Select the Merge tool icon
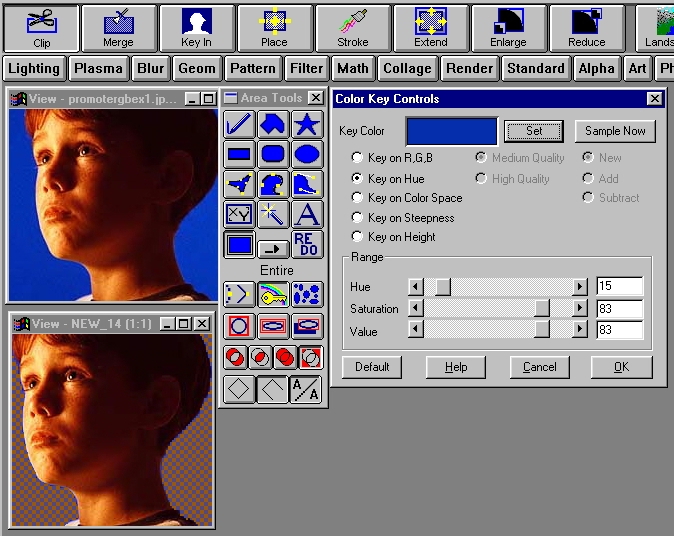The height and width of the screenshot is (536, 674). point(118,28)
